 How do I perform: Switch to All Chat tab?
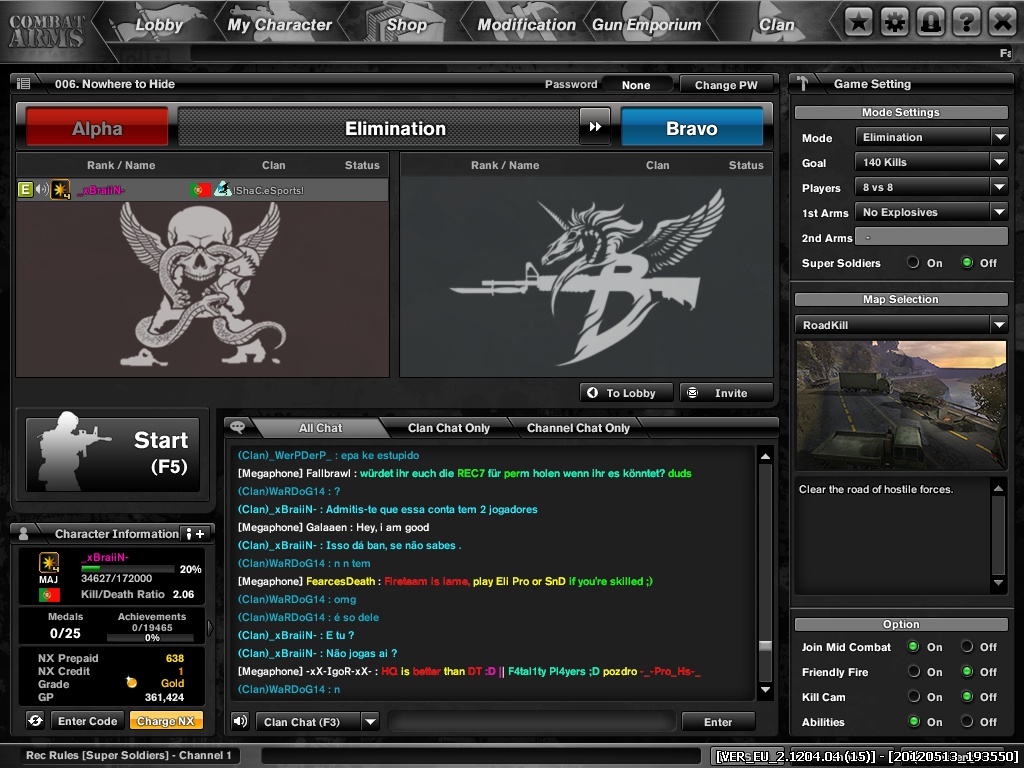pos(320,428)
